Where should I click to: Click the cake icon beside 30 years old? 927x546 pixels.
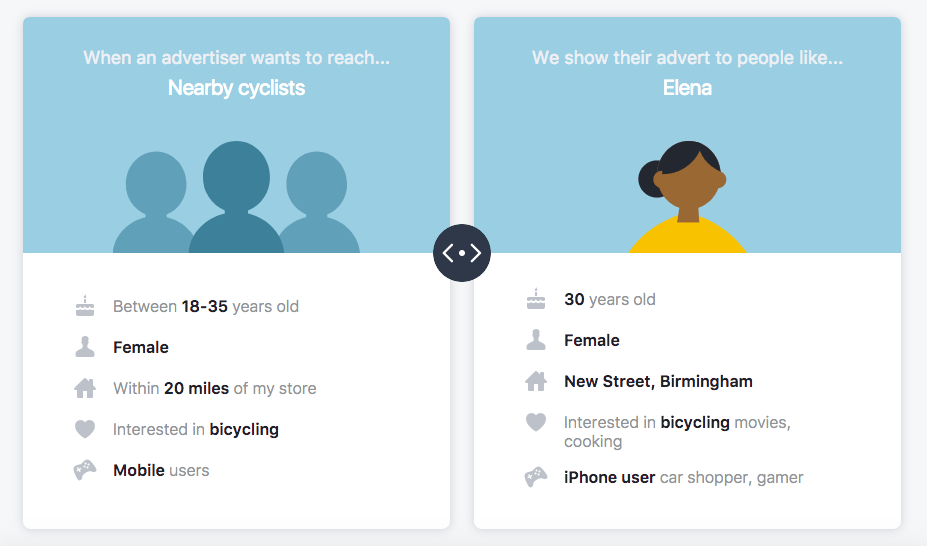pyautogui.click(x=536, y=299)
